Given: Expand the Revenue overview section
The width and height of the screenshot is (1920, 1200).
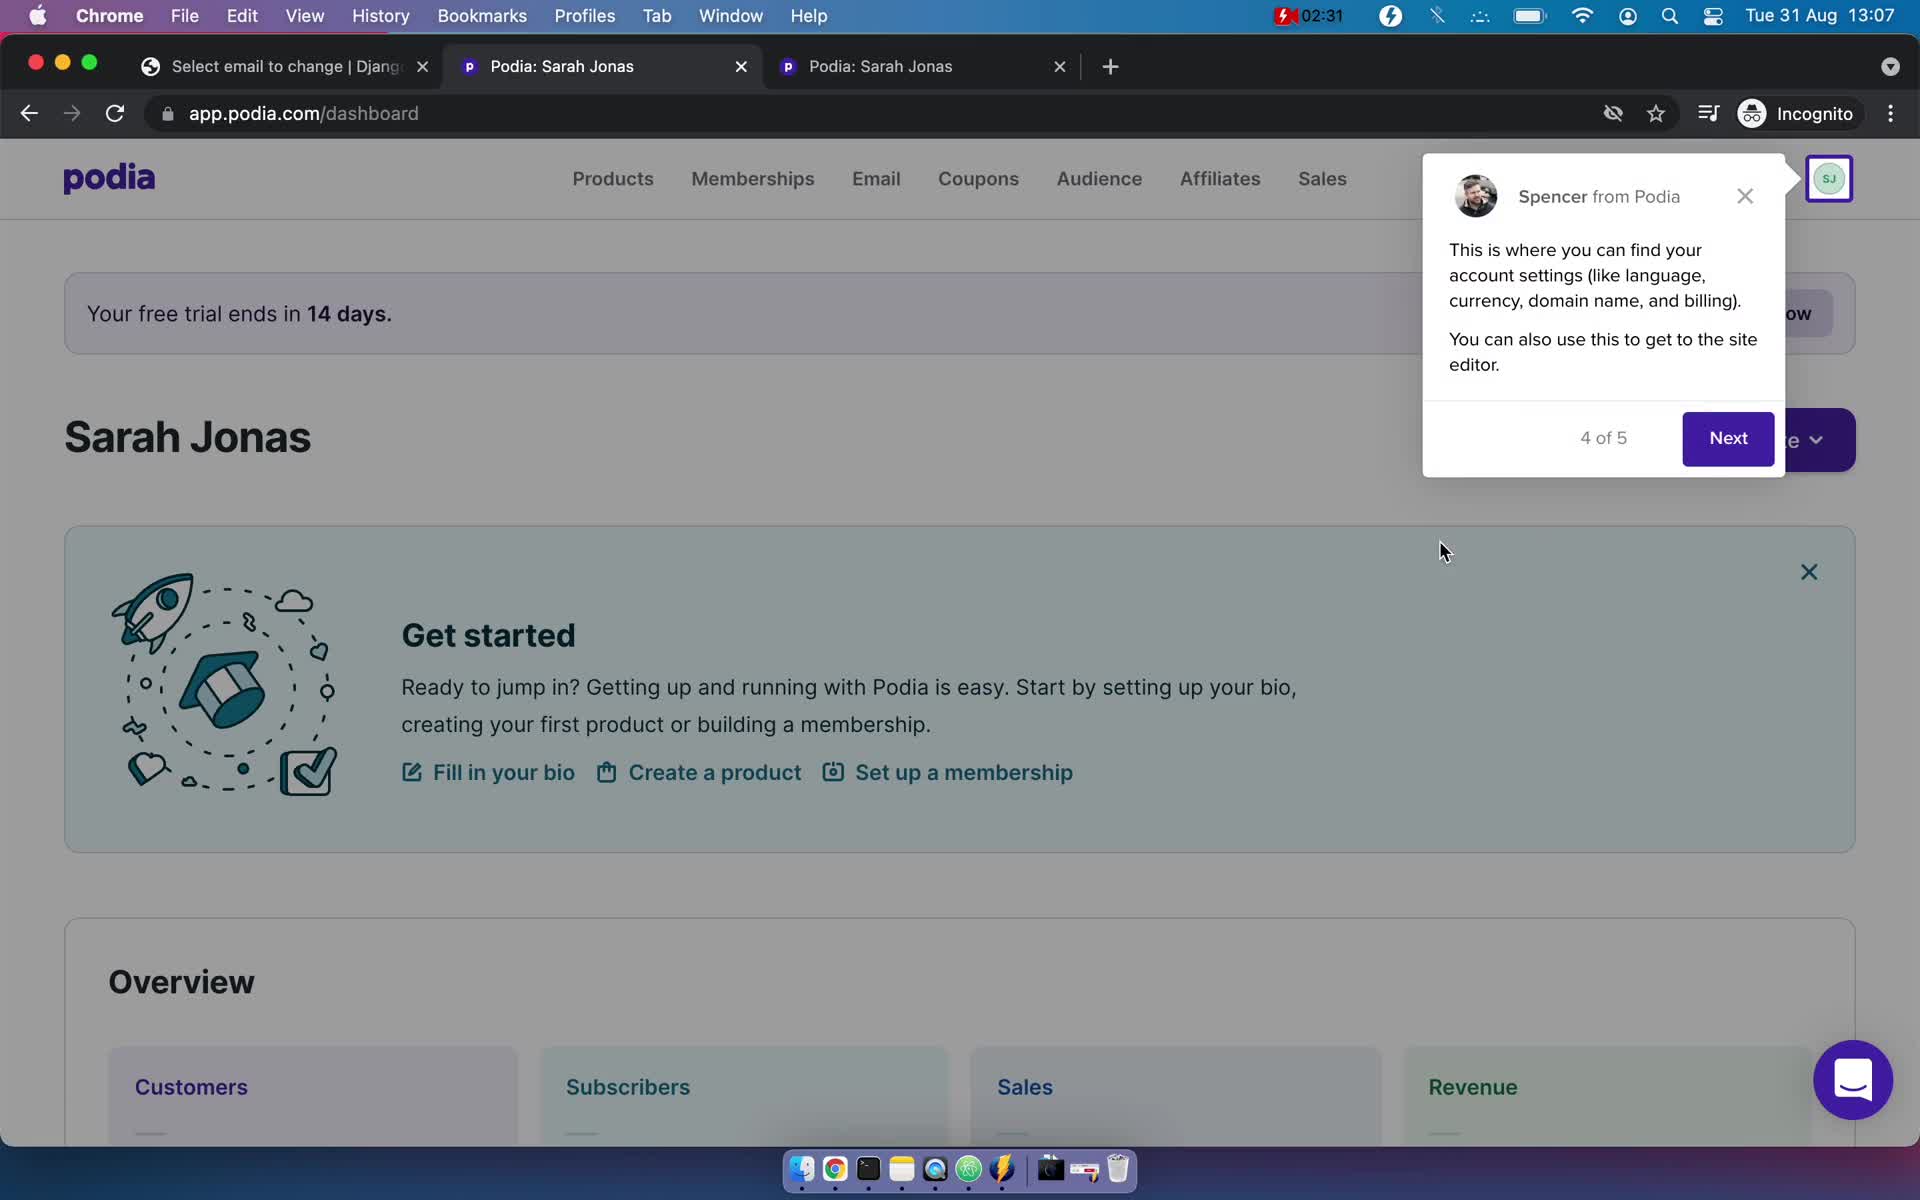Looking at the screenshot, I should (x=1472, y=1087).
